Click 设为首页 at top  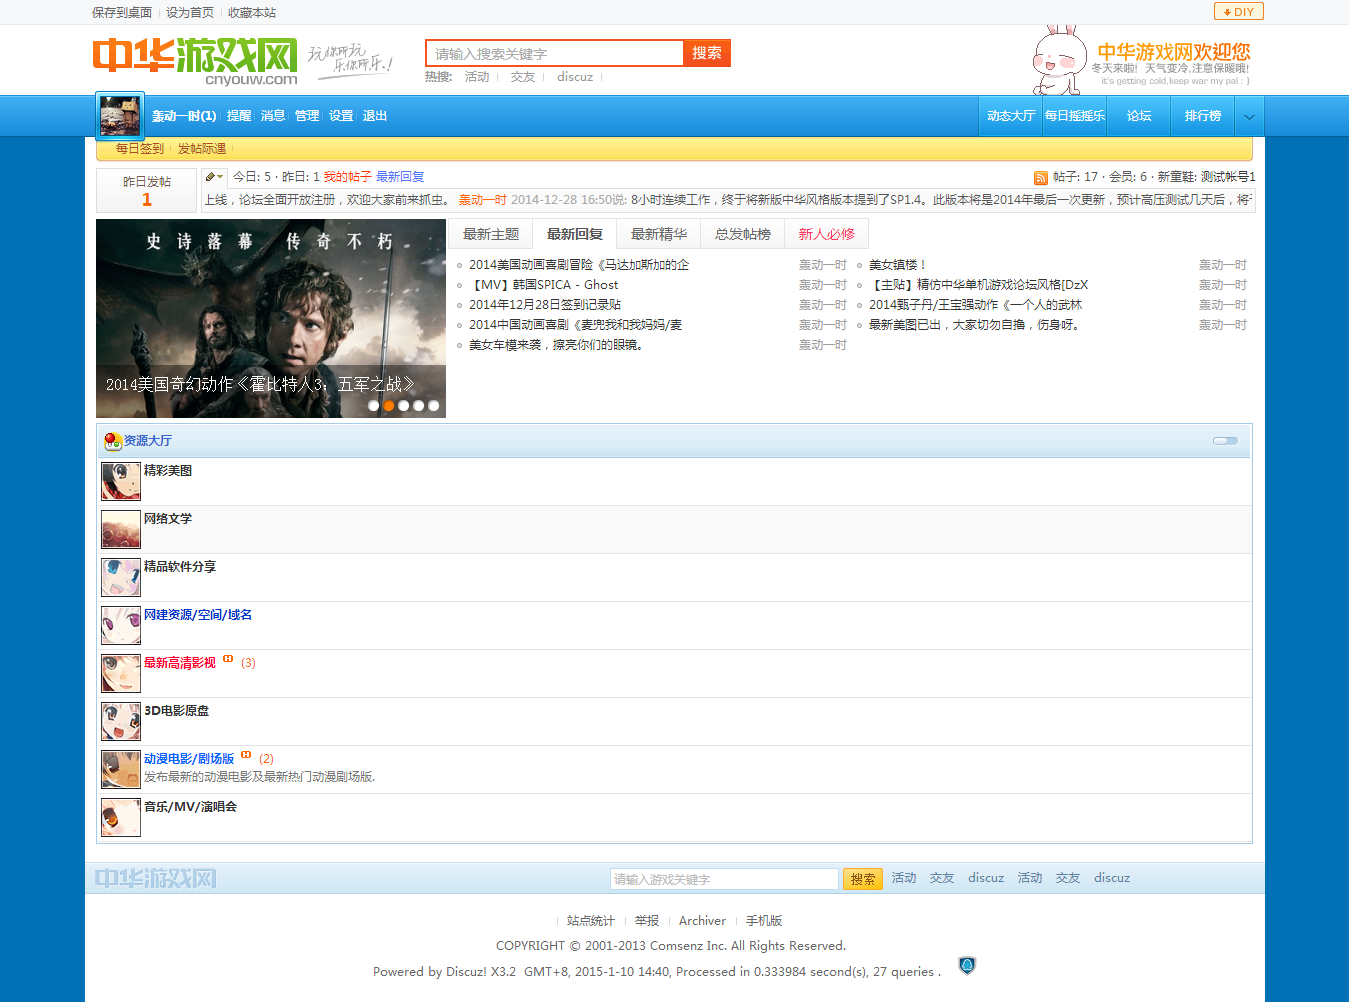(x=190, y=13)
